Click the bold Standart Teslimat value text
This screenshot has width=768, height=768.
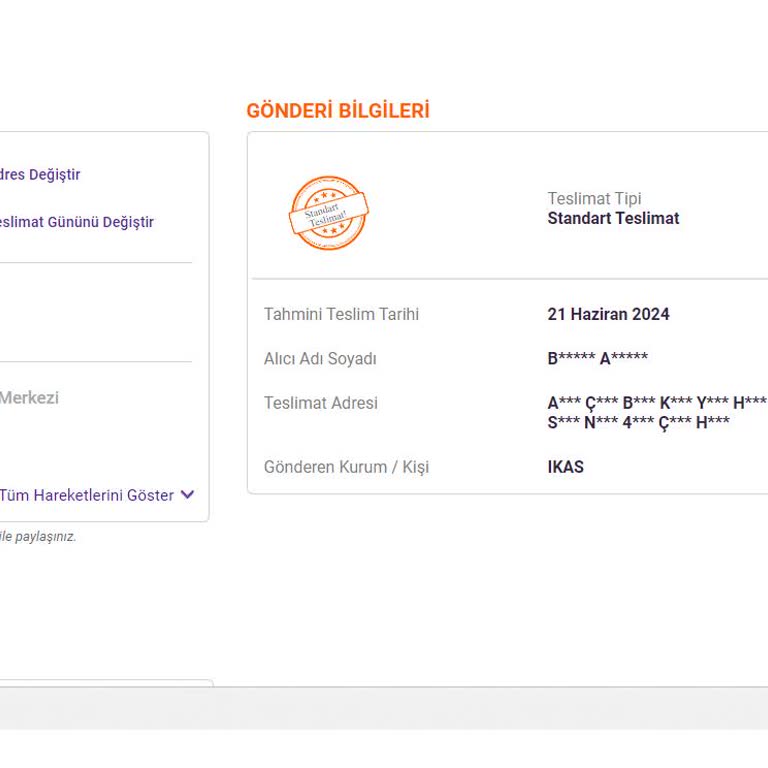613,218
